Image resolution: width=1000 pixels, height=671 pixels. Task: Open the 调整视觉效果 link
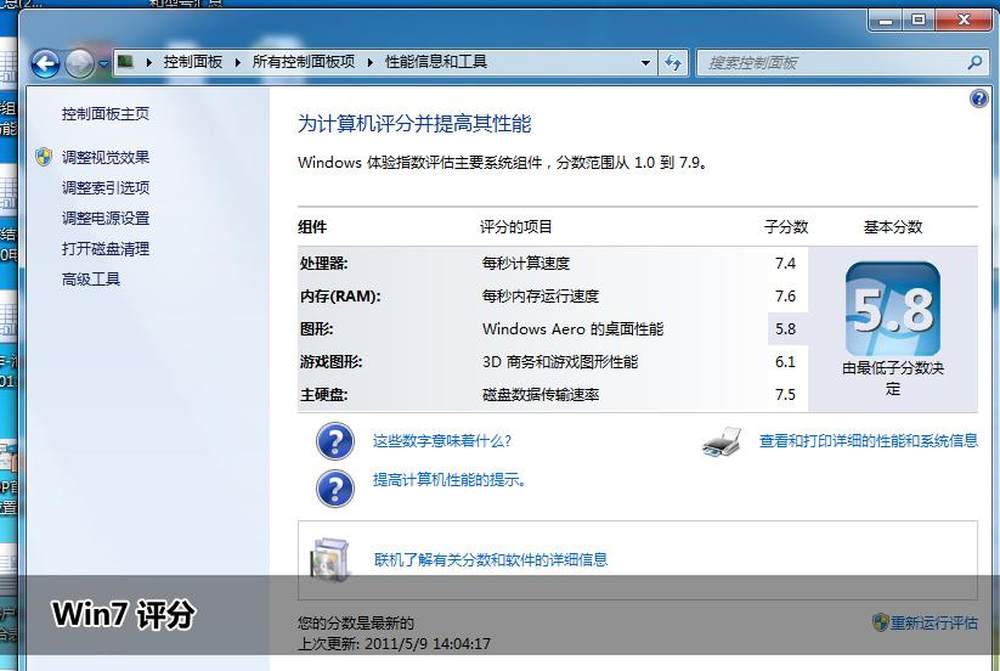tap(105, 157)
